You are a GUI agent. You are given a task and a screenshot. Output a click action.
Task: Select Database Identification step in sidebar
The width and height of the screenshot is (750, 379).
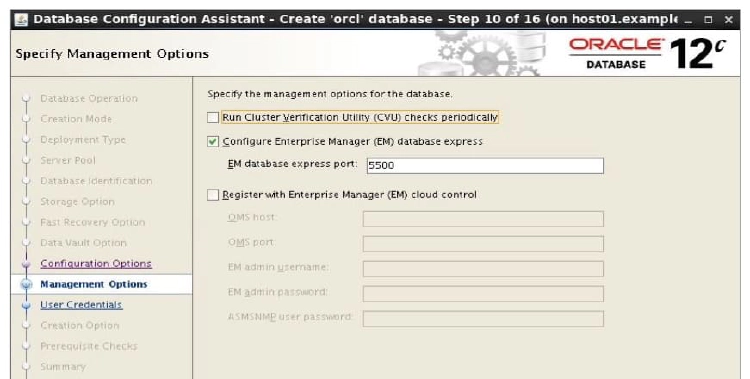tap(96, 181)
